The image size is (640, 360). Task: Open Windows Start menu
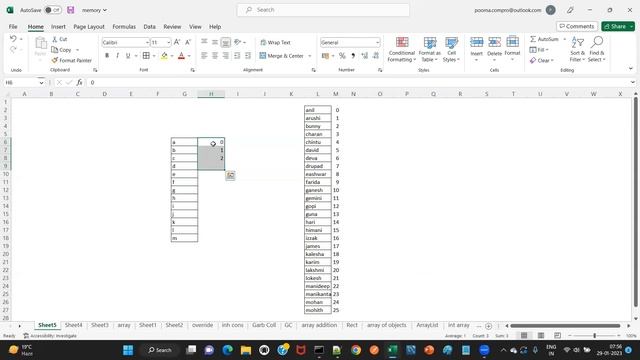(x=128, y=350)
